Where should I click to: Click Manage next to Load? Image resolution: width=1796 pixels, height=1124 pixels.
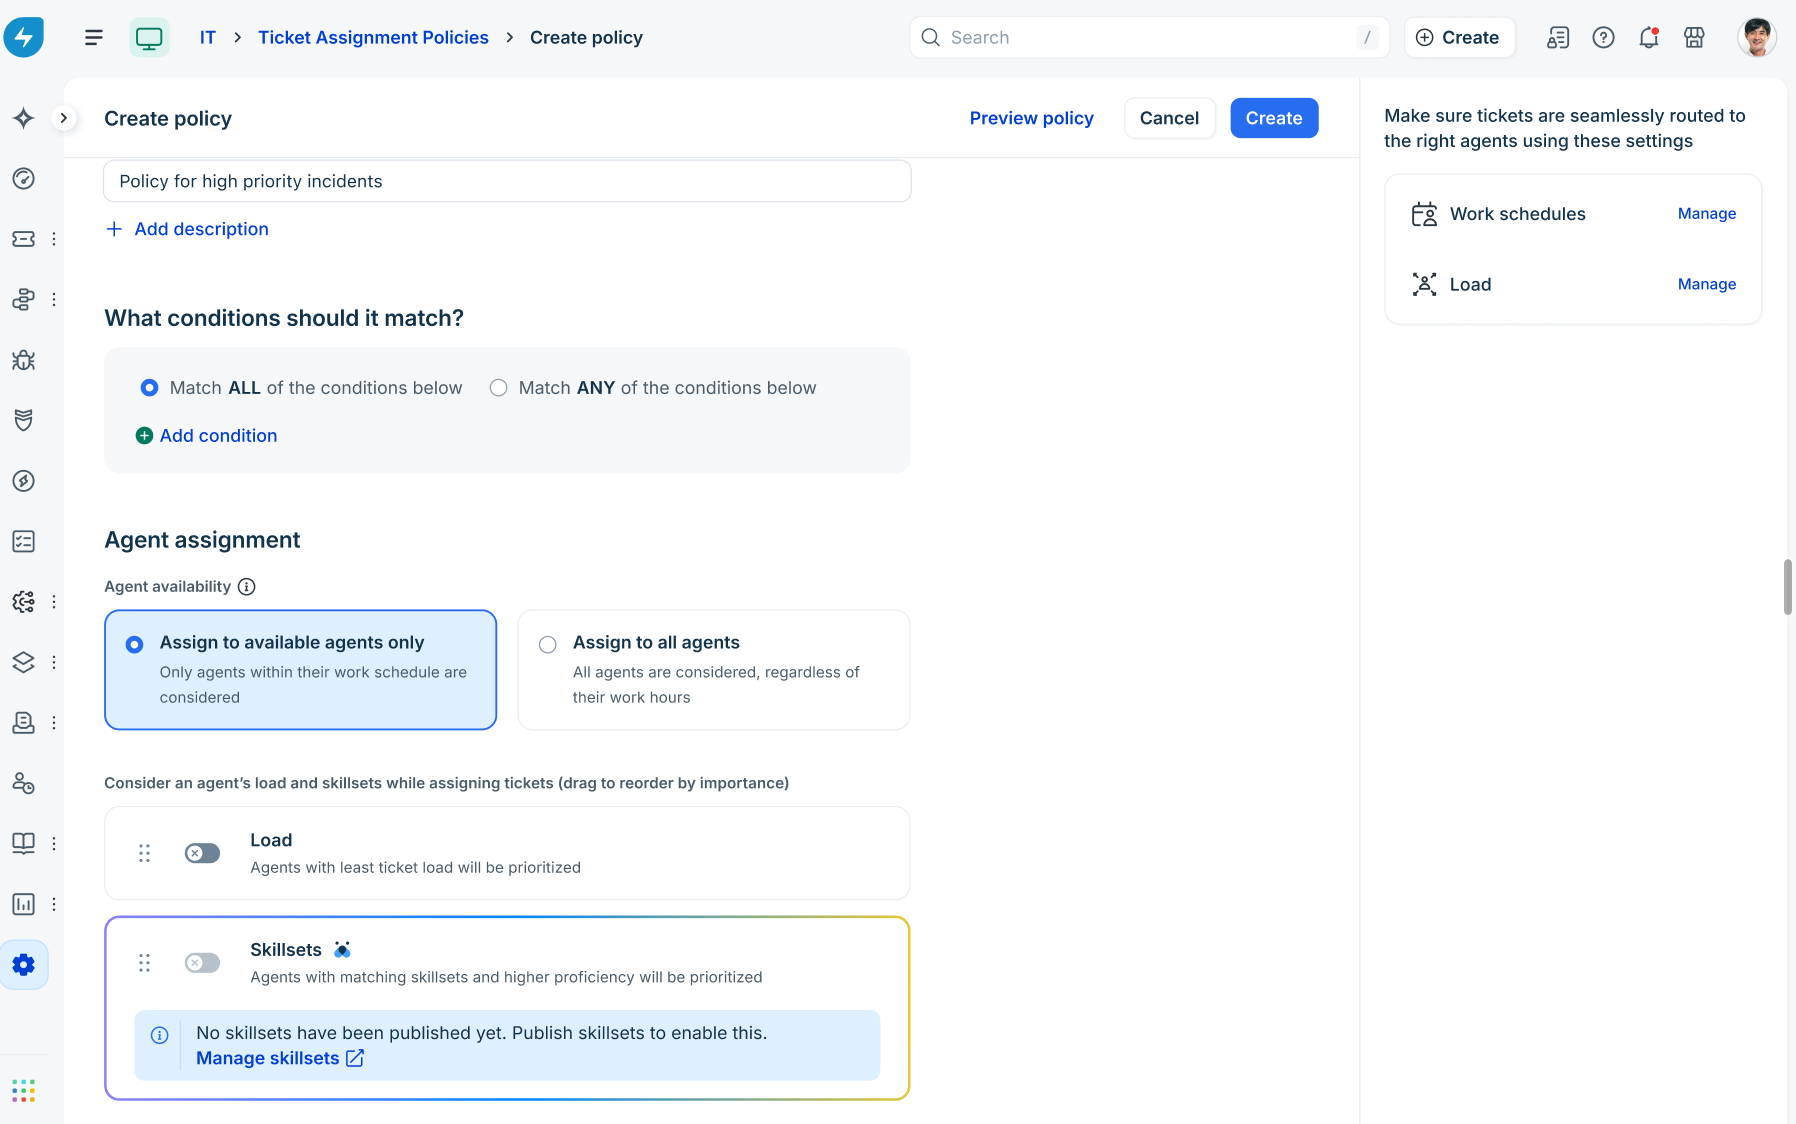pyautogui.click(x=1707, y=284)
